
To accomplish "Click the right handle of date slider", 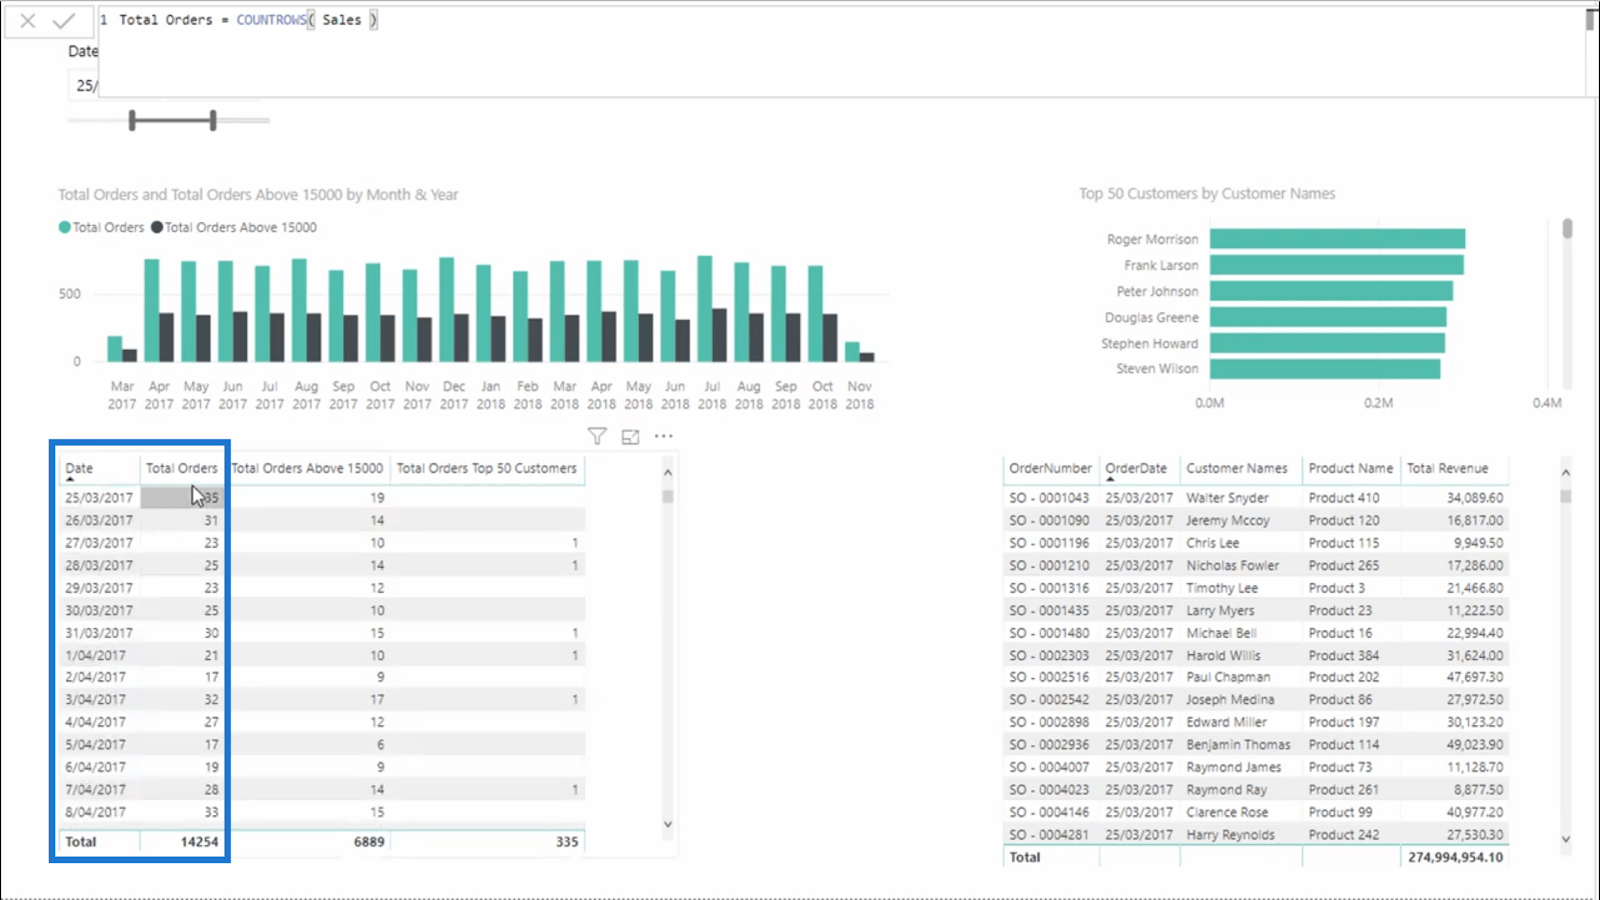I will coord(213,121).
